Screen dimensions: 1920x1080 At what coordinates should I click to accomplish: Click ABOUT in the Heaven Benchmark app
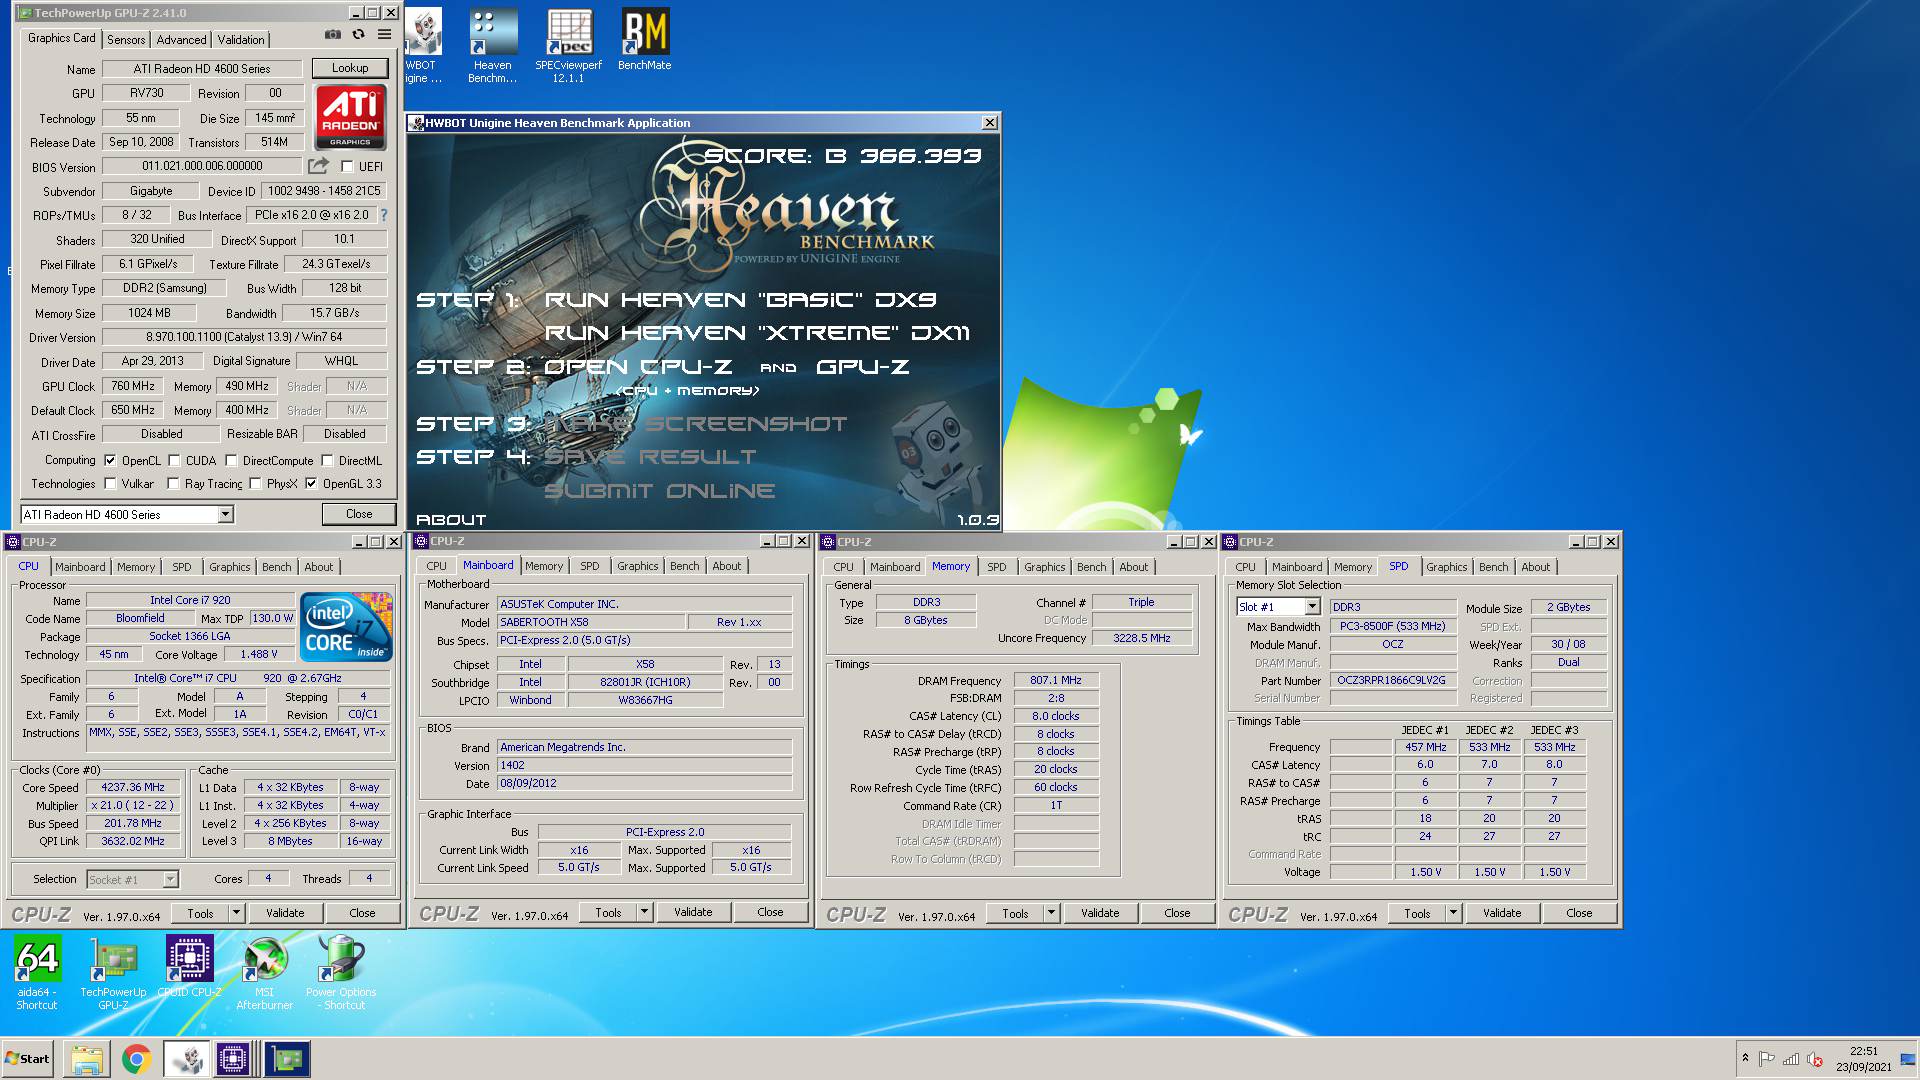pyautogui.click(x=451, y=520)
